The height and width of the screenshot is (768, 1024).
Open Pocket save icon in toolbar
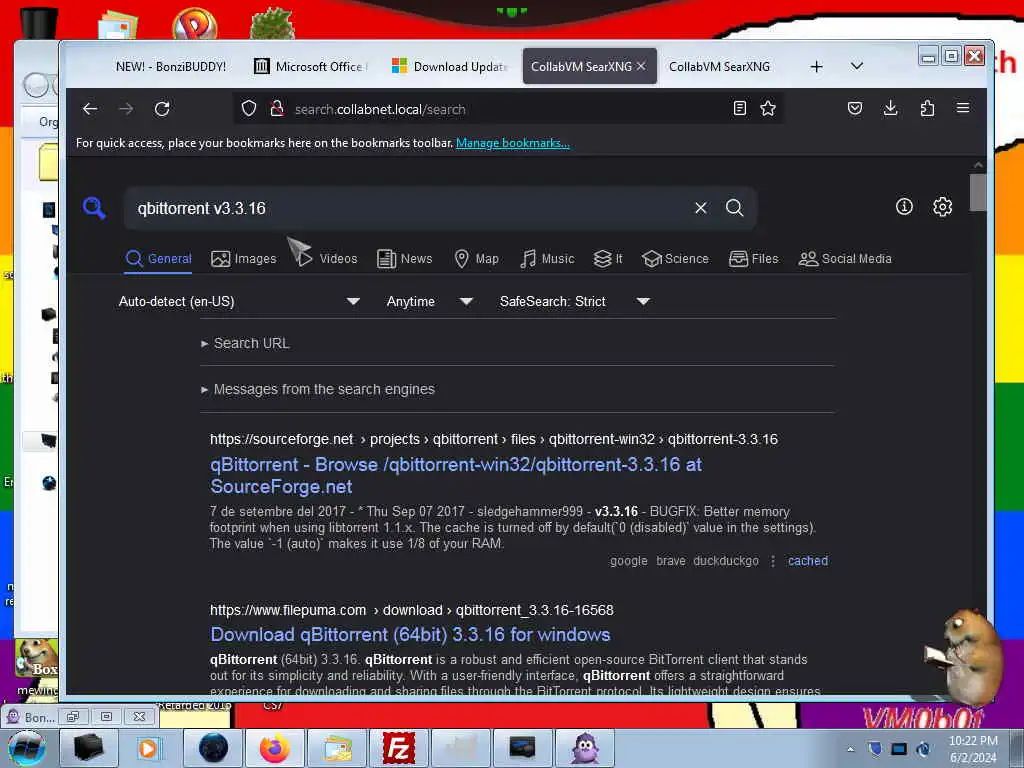tap(855, 108)
